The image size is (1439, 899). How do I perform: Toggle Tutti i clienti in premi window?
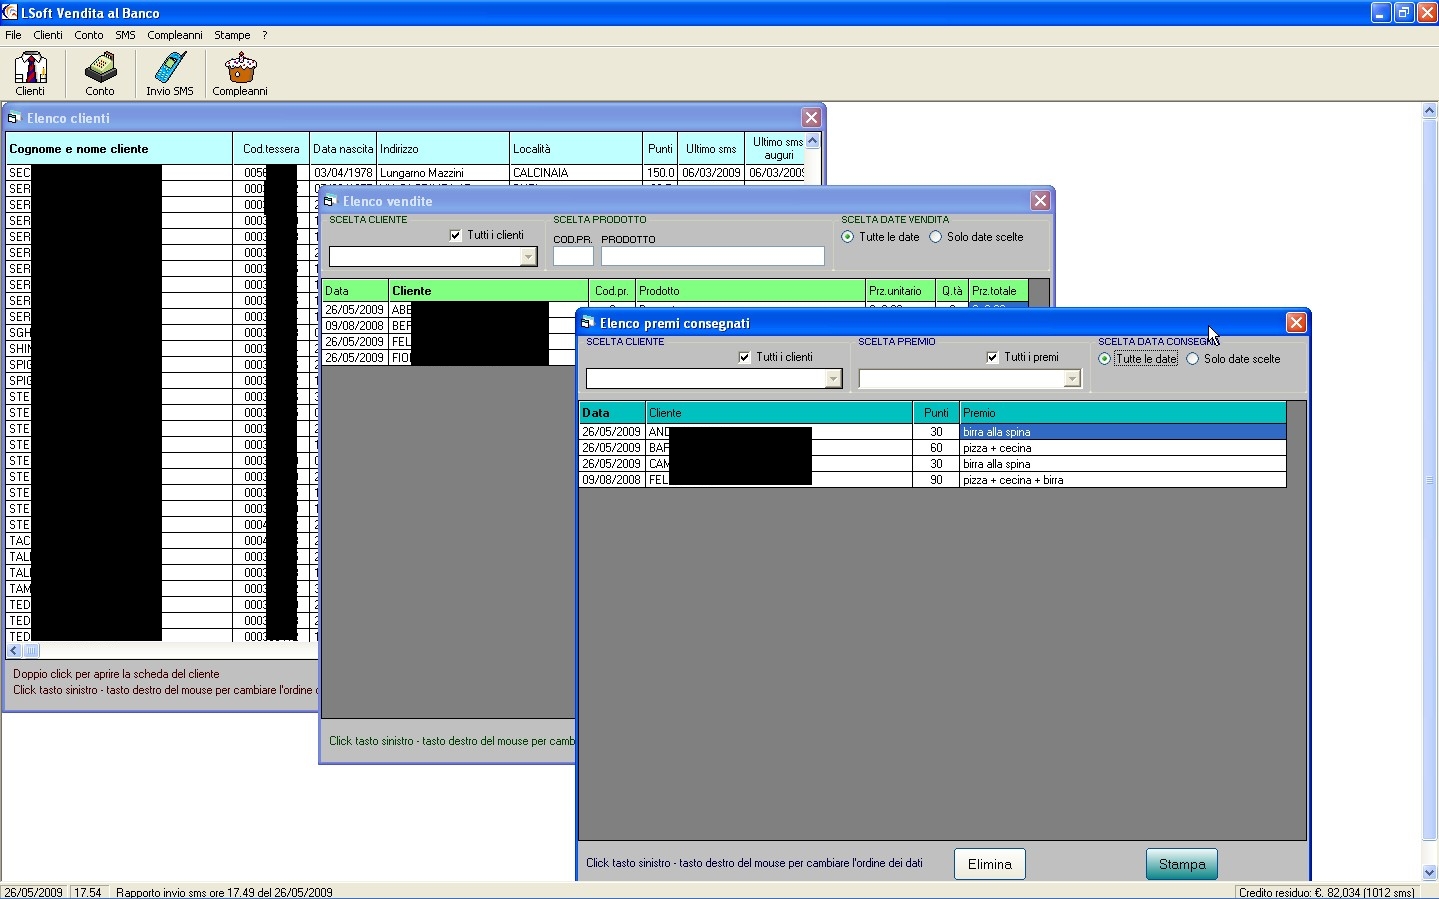click(x=744, y=357)
